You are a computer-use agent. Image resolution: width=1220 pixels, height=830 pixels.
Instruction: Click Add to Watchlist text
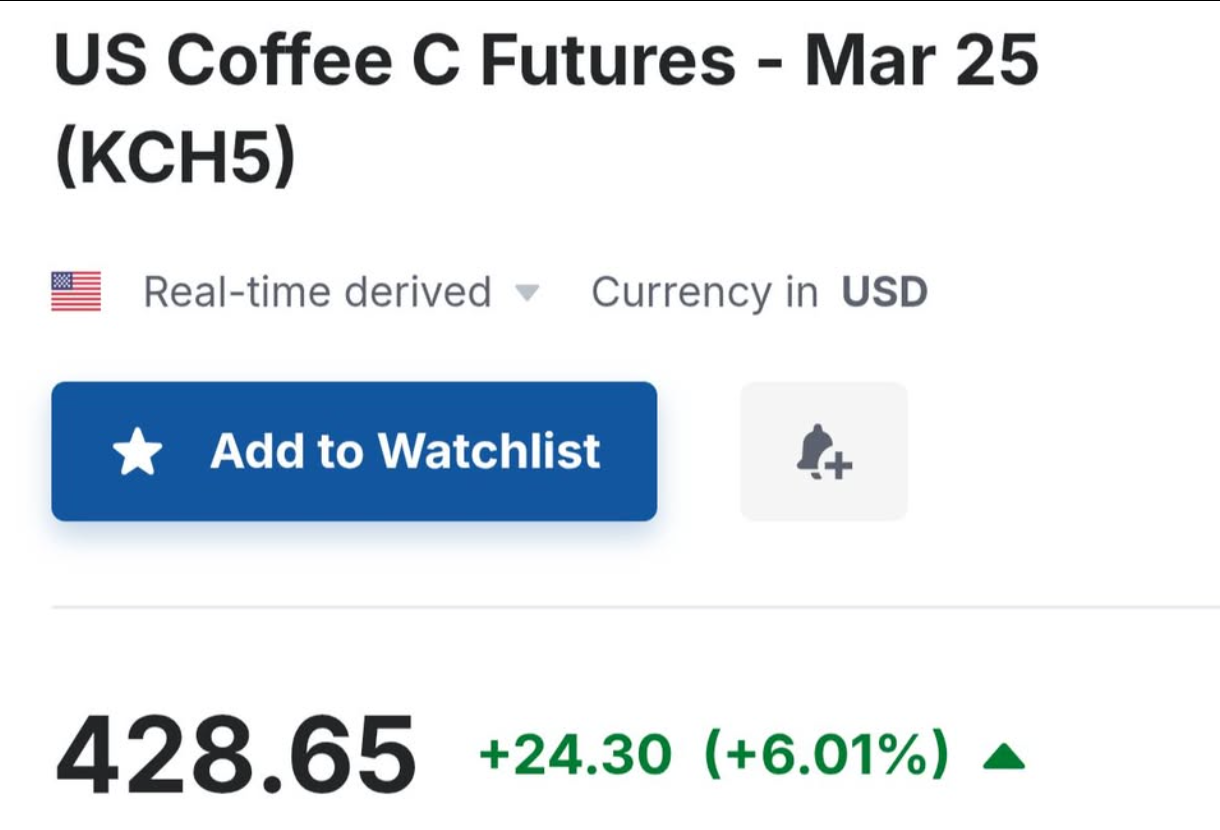405,451
